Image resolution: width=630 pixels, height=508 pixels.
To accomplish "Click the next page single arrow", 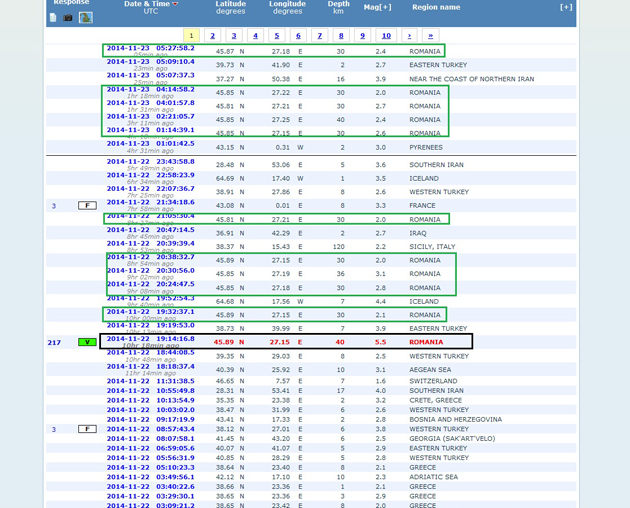I will pyautogui.click(x=408, y=36).
